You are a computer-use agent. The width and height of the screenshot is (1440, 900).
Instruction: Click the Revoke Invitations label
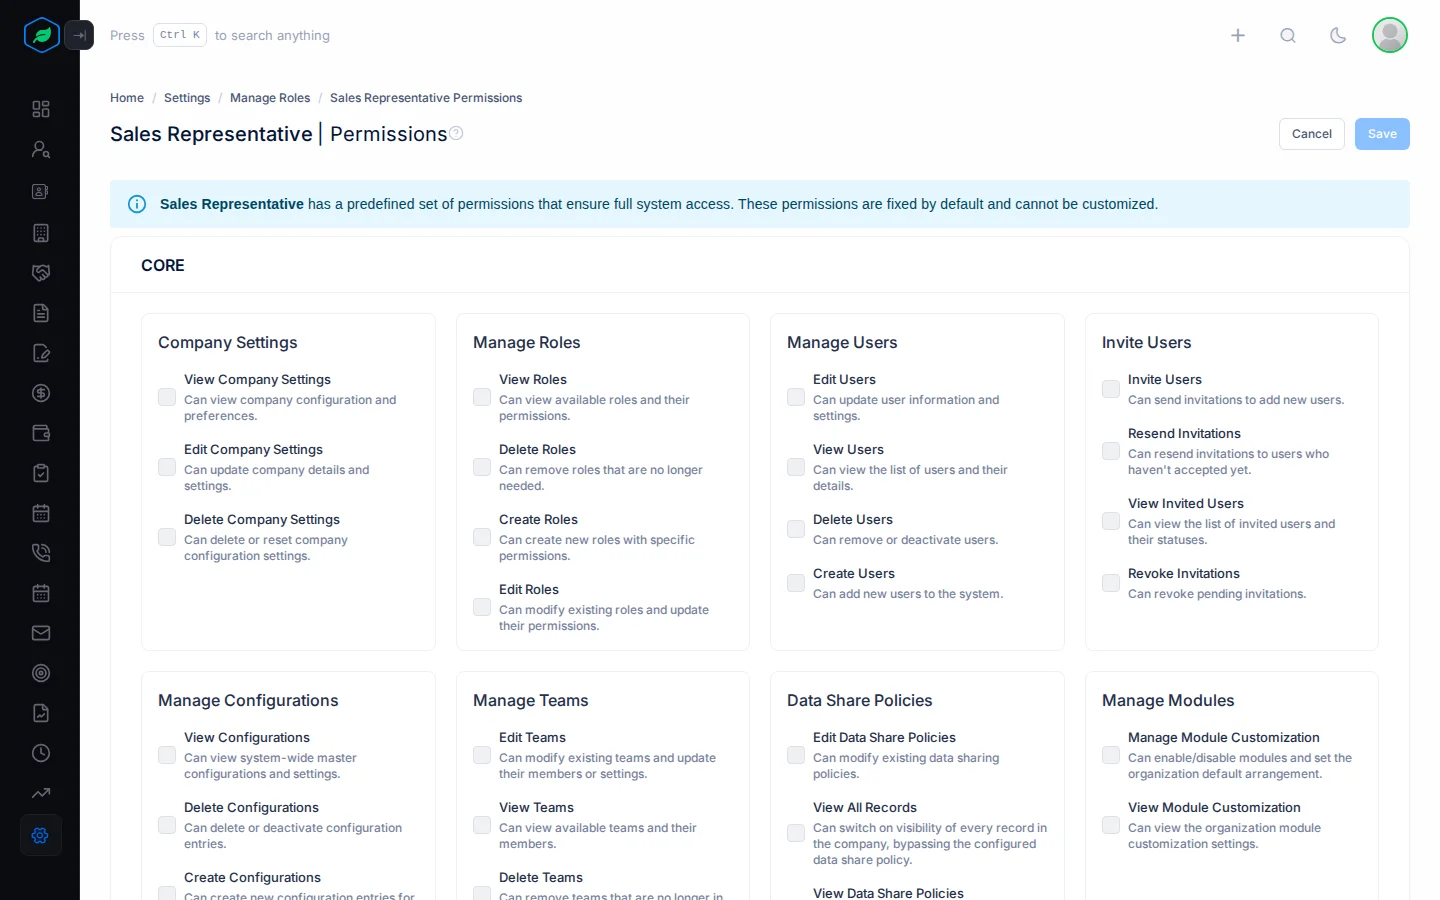coord(1184,573)
